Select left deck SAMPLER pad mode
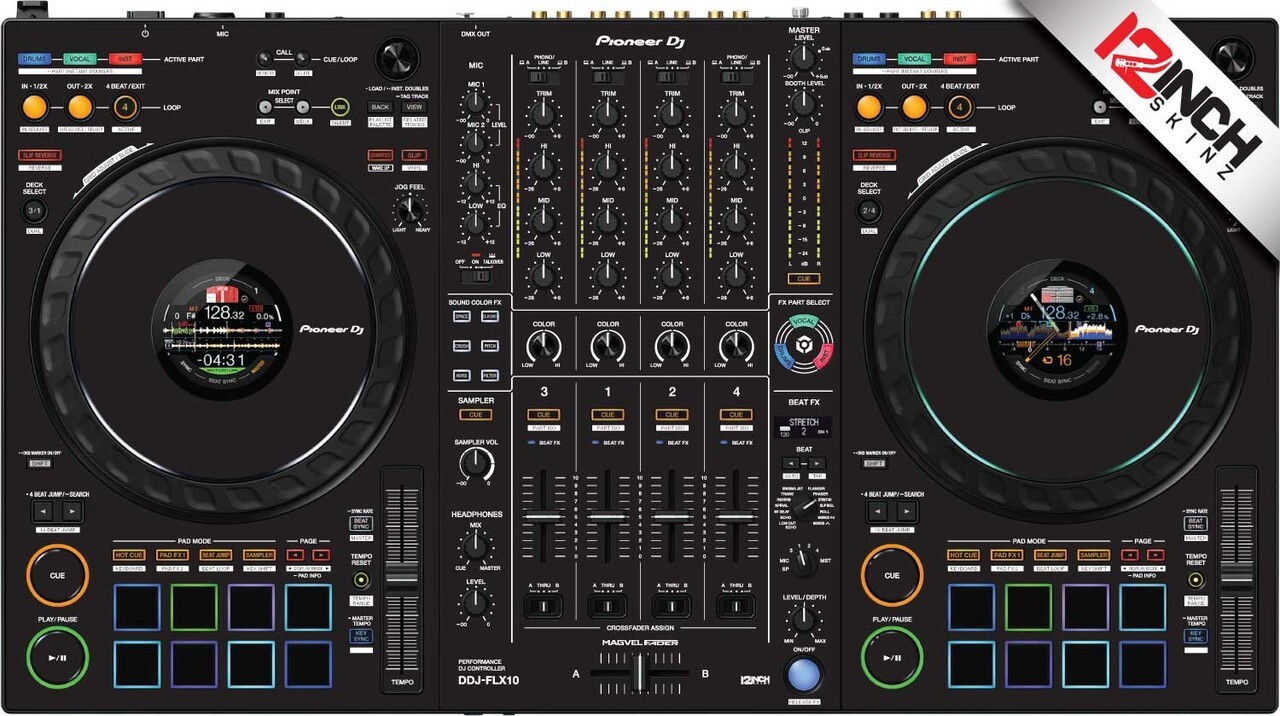This screenshot has height=716, width=1280. (259, 555)
